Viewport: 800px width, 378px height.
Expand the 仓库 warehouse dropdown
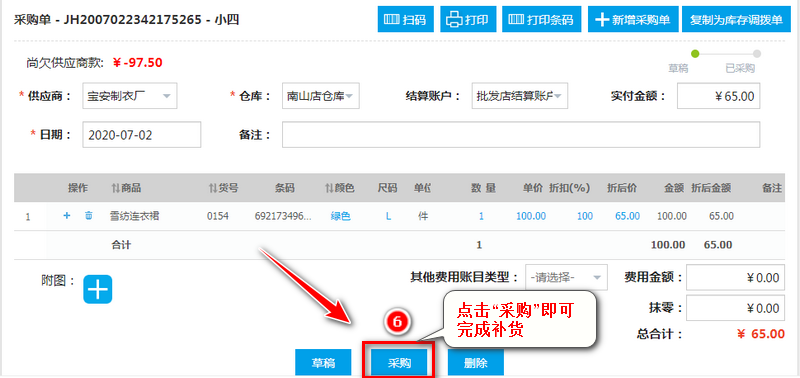[320, 96]
